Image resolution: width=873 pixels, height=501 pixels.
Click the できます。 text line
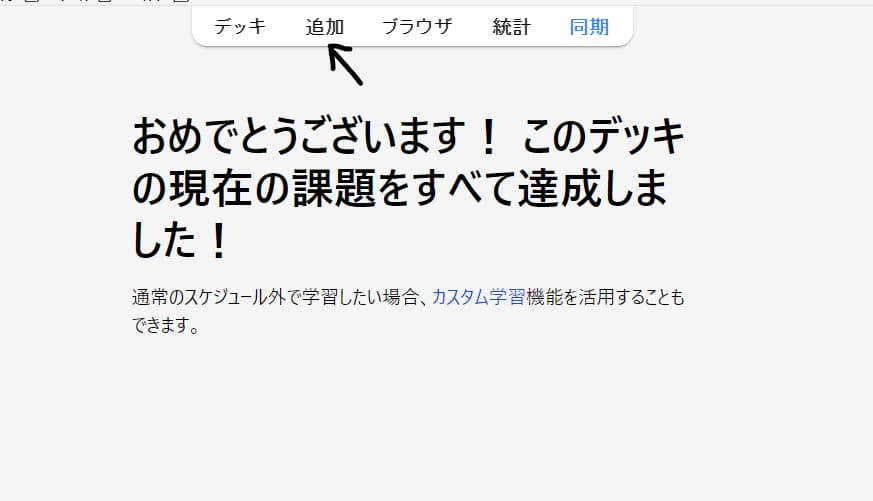point(165,325)
